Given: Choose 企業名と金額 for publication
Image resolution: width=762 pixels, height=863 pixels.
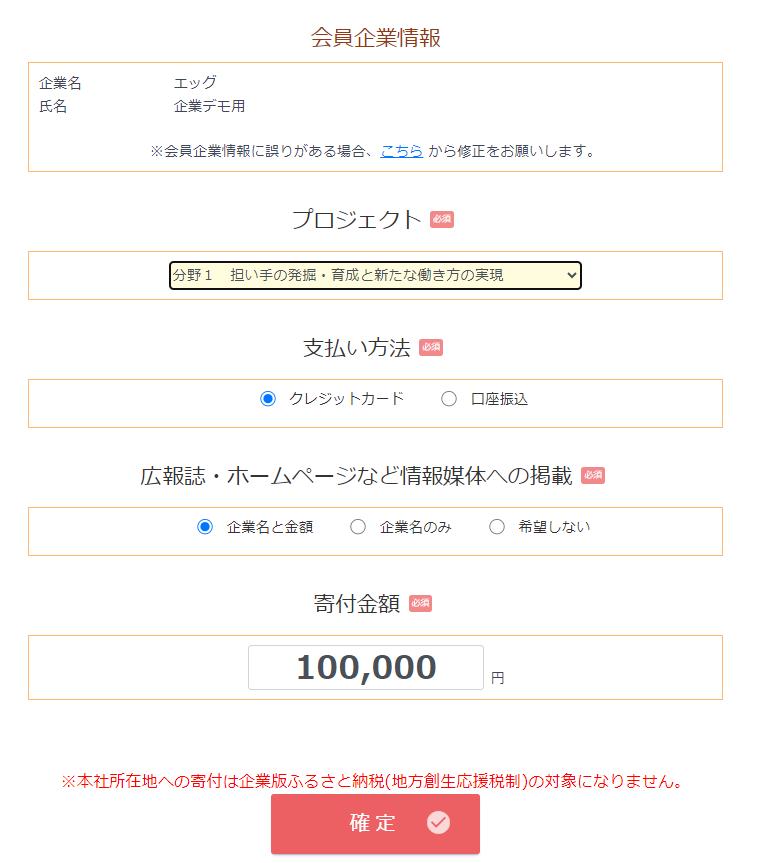Looking at the screenshot, I should tap(203, 526).
